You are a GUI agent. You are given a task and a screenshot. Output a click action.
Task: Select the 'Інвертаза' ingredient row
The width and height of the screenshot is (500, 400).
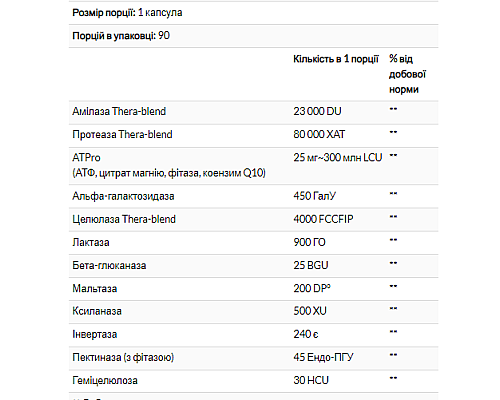(x=253, y=335)
